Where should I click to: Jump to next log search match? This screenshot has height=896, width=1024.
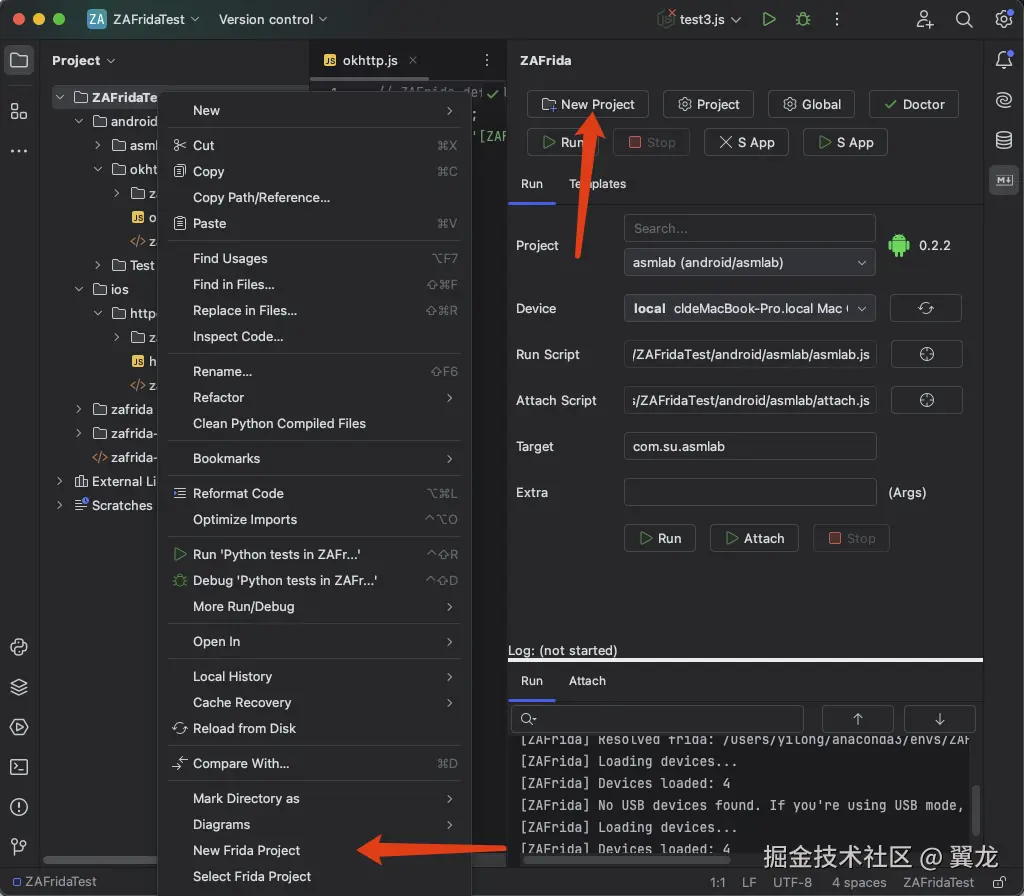[x=939, y=718]
